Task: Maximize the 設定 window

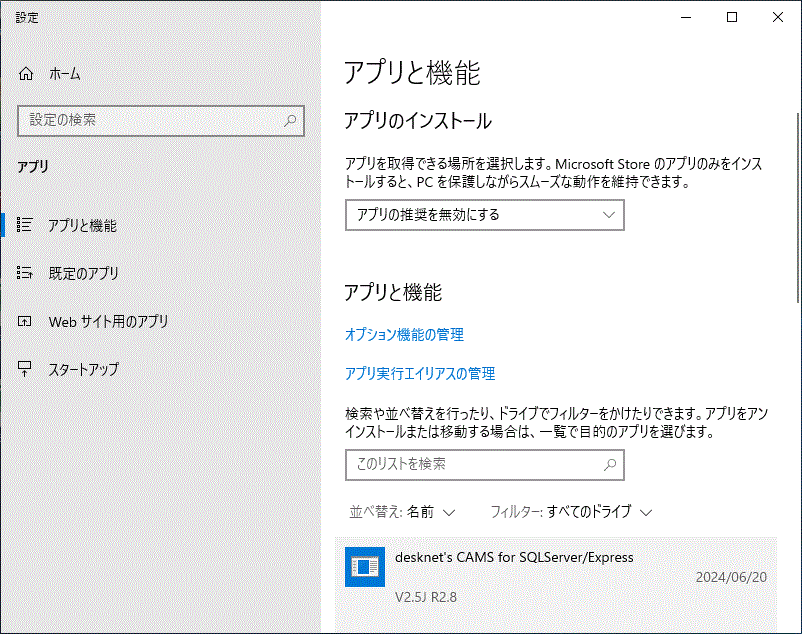Action: tap(732, 17)
